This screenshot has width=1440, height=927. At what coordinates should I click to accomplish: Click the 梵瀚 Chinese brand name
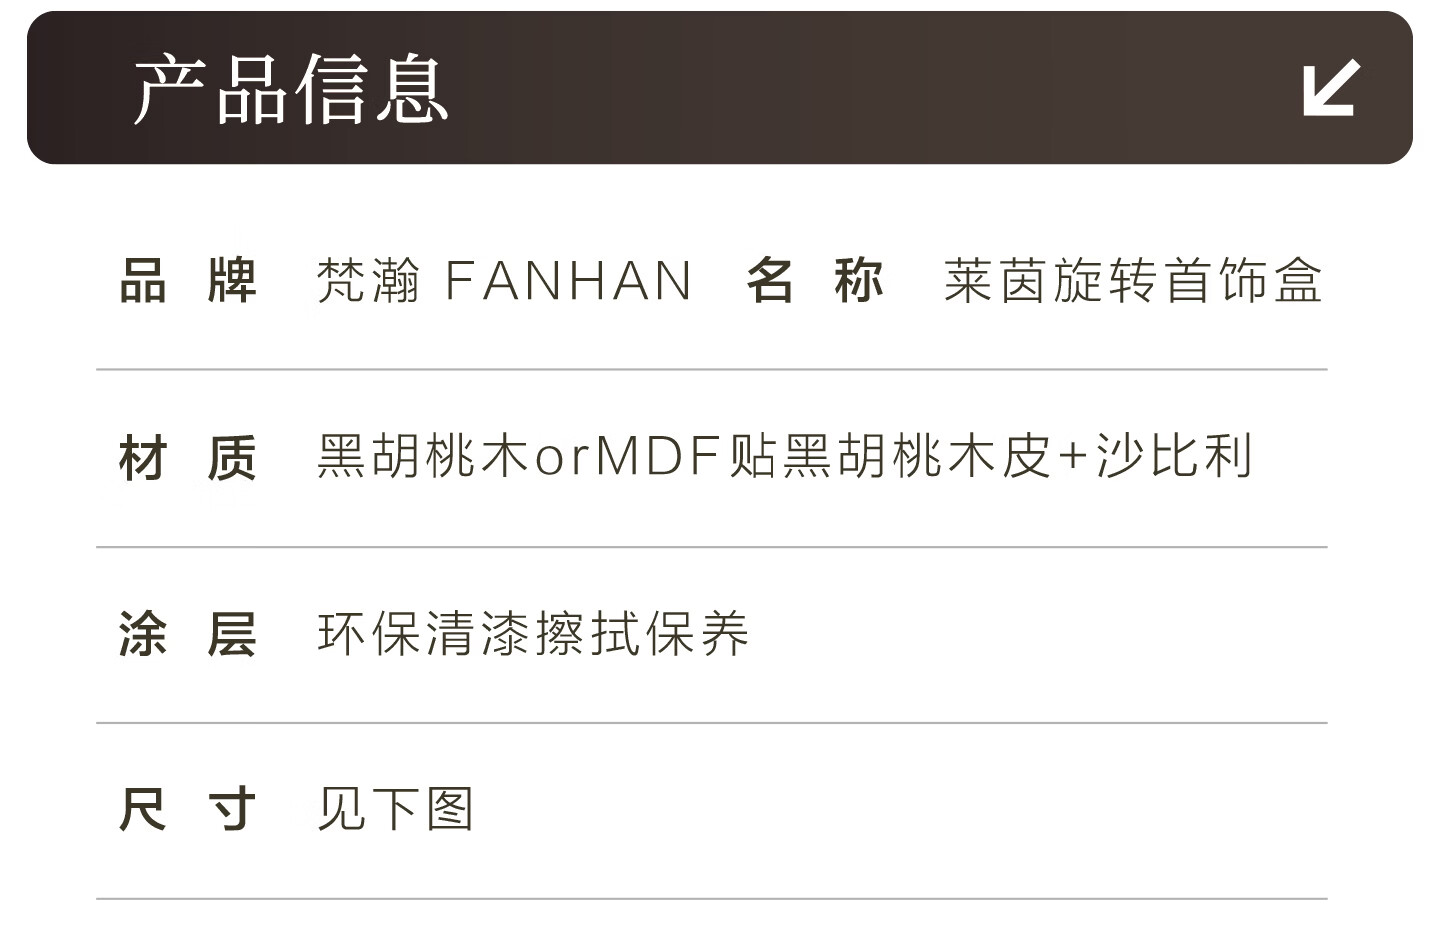pos(368,281)
